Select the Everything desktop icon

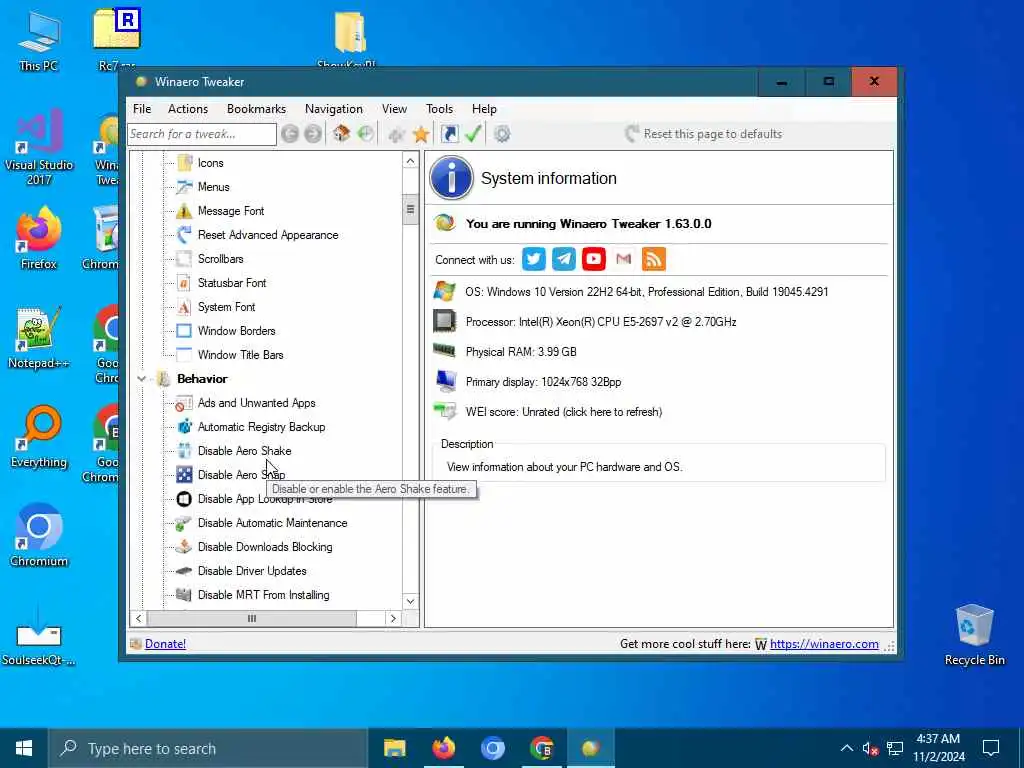click(39, 437)
